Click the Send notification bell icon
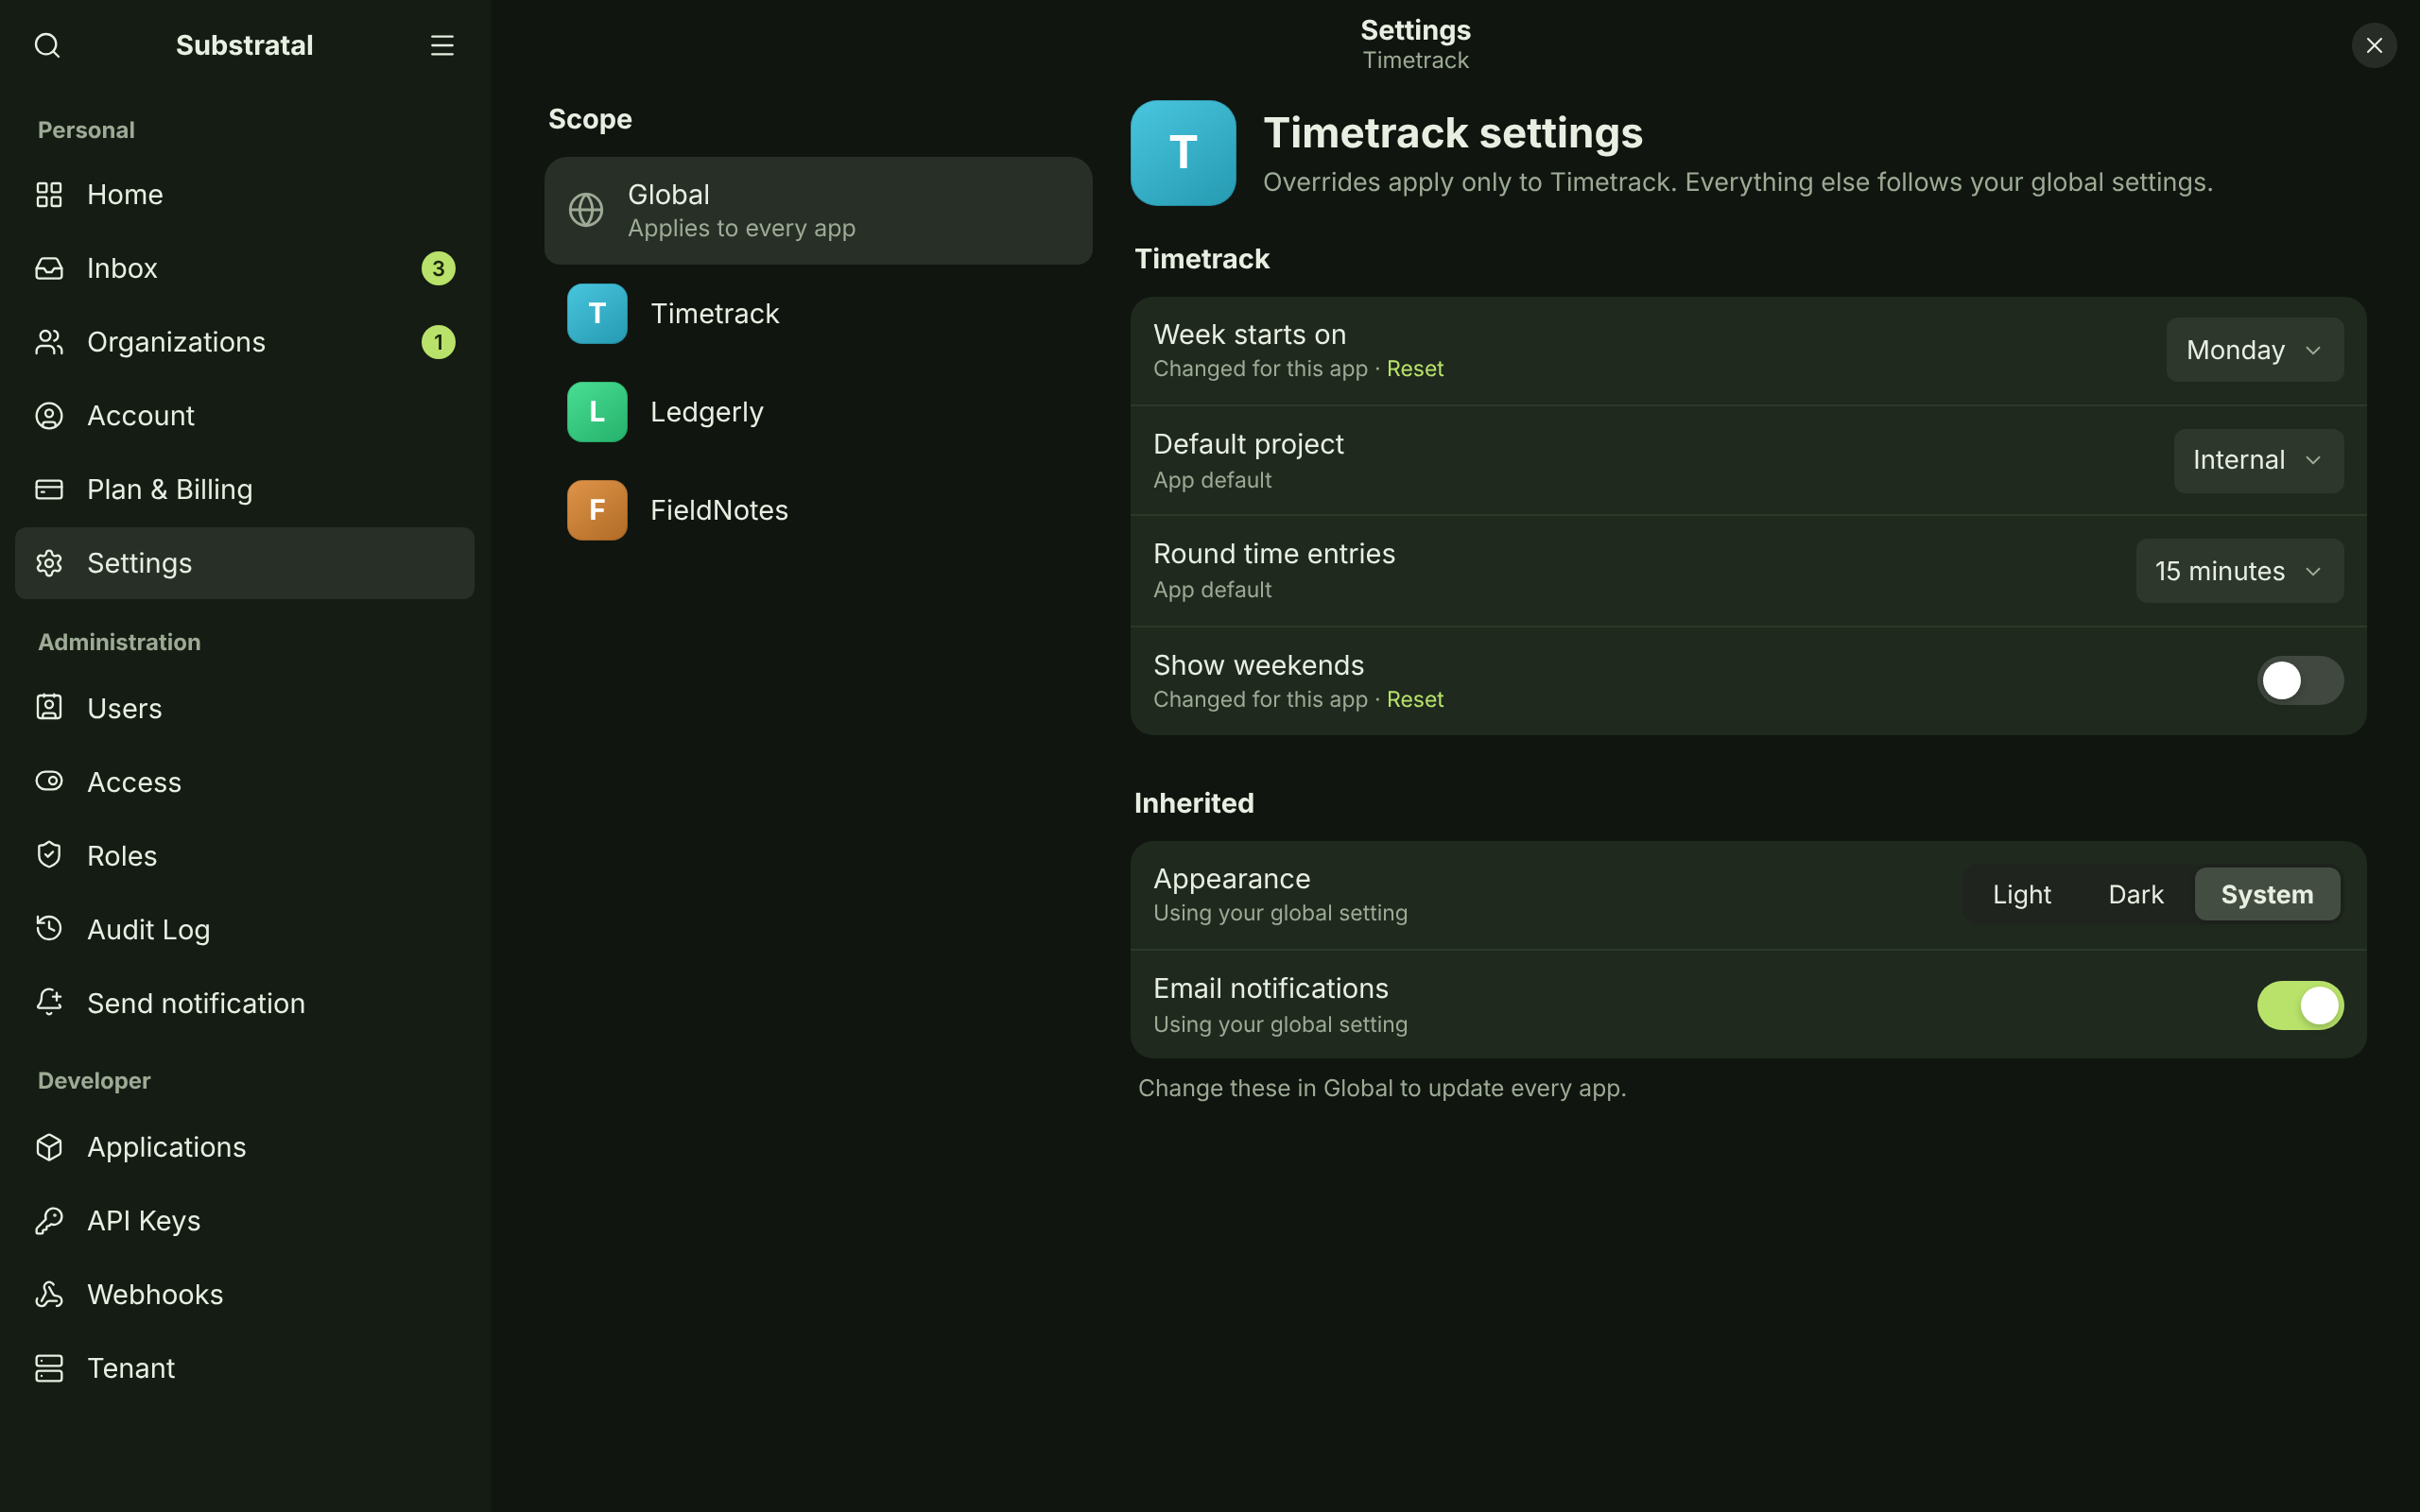 (49, 1002)
